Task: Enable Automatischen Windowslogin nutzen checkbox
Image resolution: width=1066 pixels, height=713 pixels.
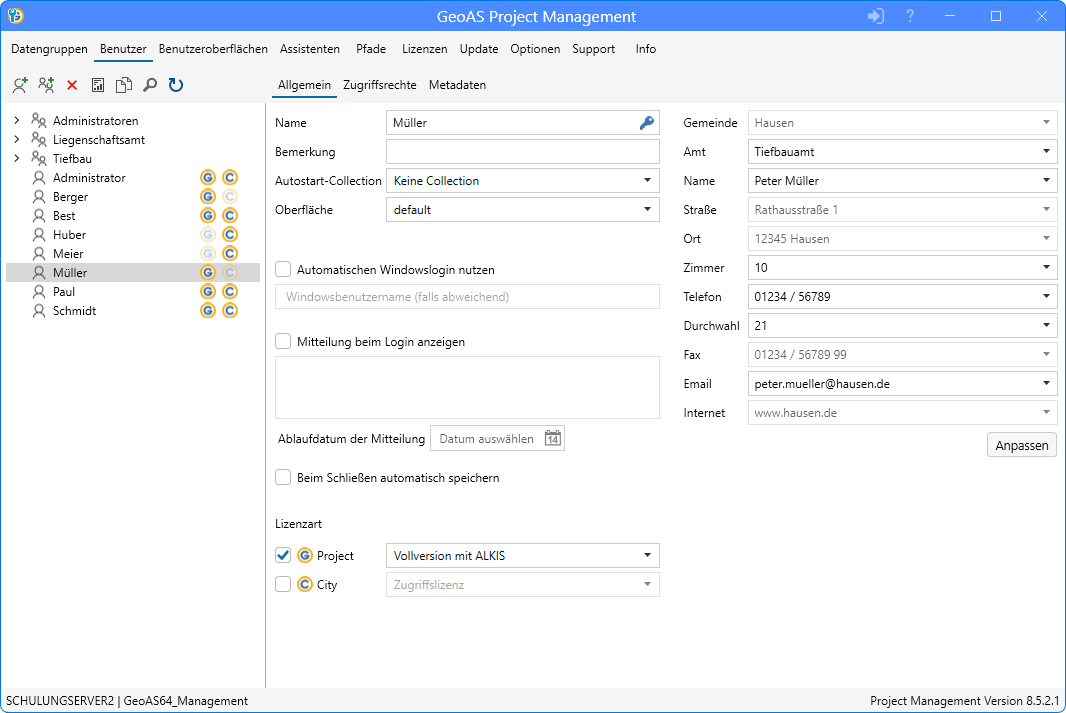Action: click(x=283, y=269)
